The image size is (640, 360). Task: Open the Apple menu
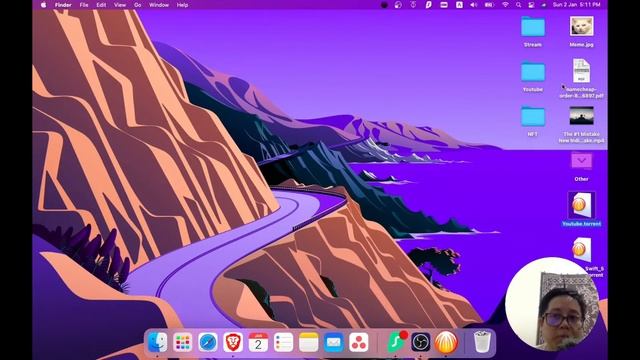click(x=44, y=5)
